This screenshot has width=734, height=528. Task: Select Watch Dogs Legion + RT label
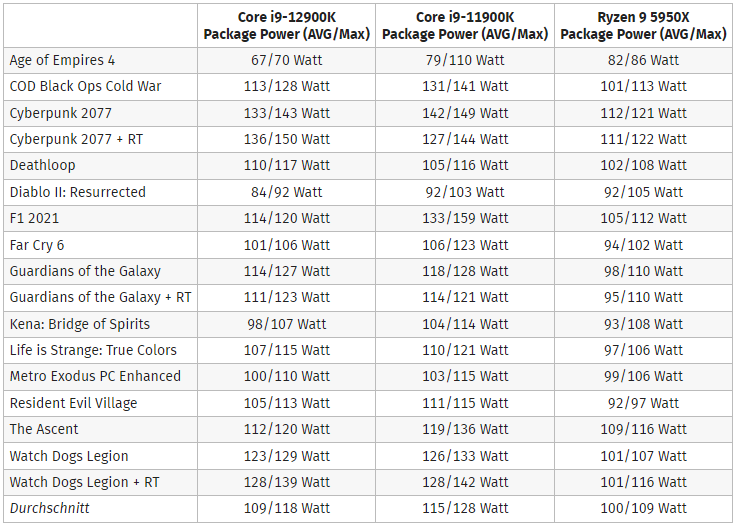(84, 483)
